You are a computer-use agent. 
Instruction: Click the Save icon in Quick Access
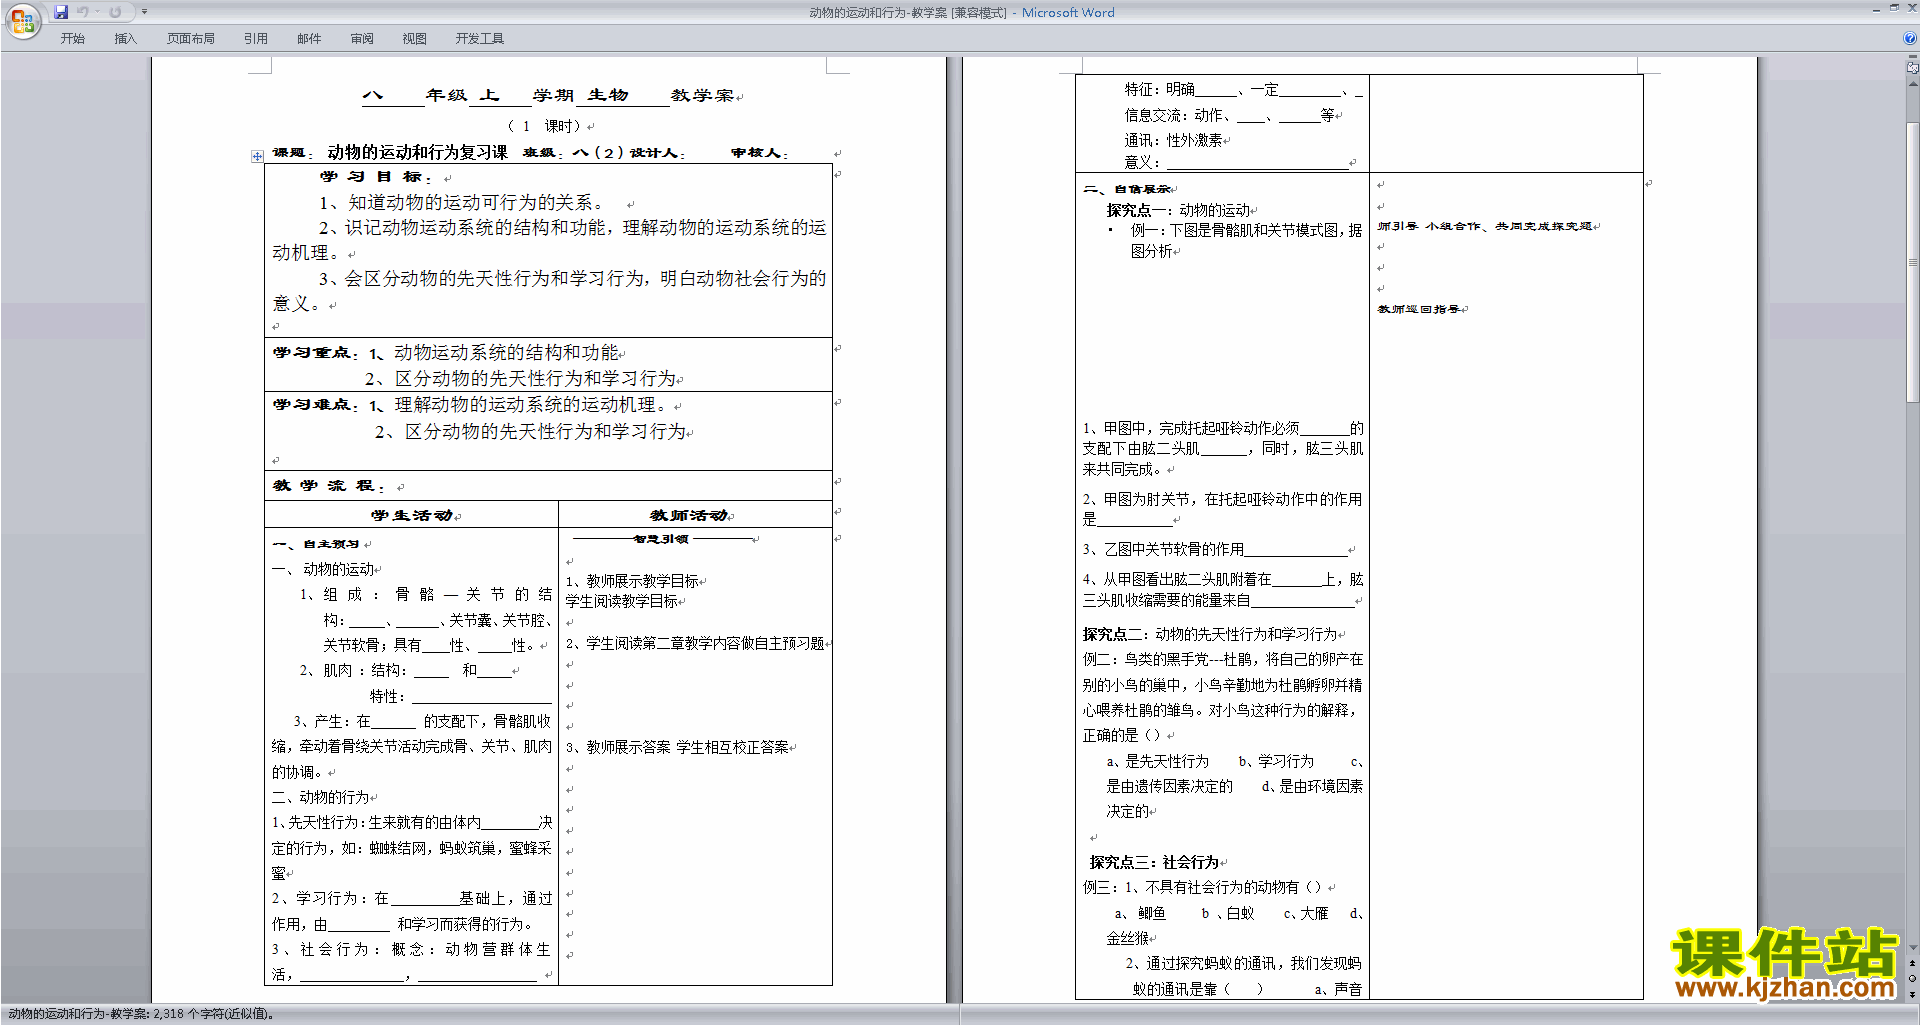pyautogui.click(x=61, y=12)
